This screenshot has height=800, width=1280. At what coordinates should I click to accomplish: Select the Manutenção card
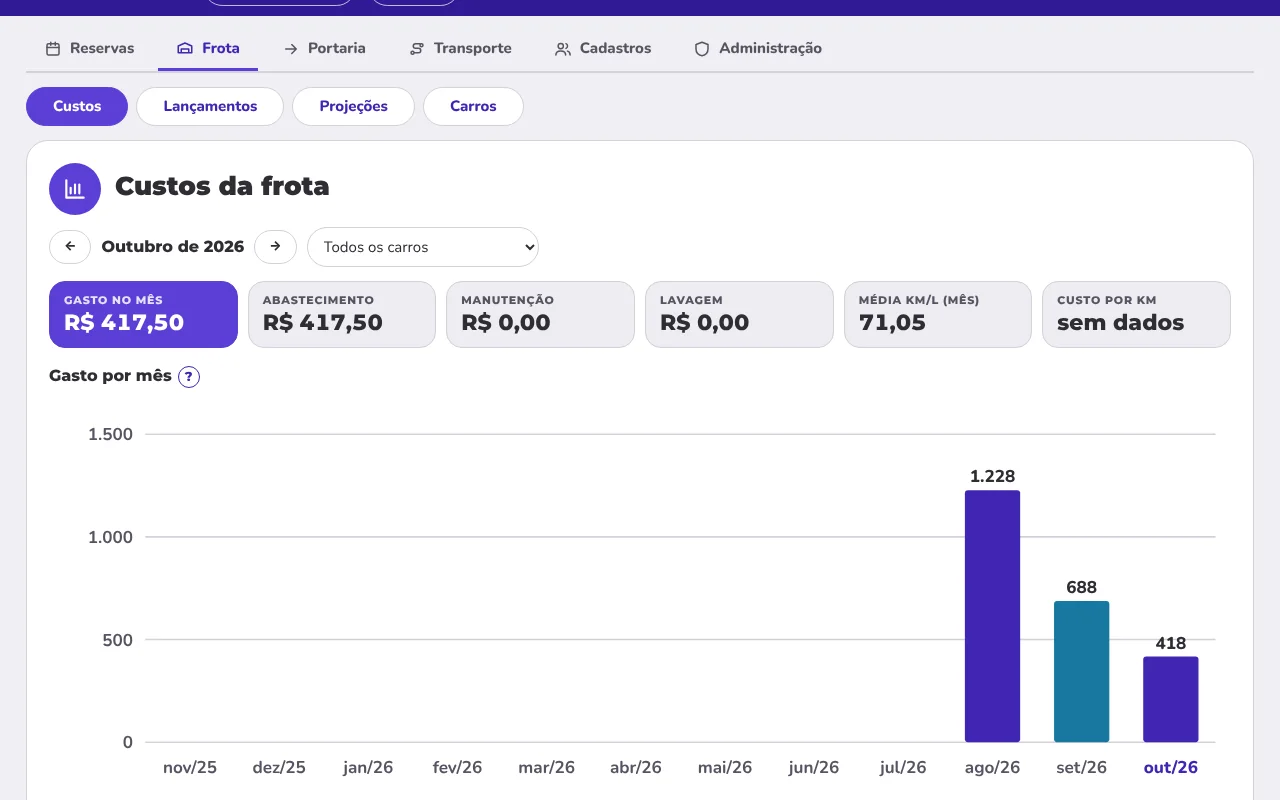click(x=540, y=314)
